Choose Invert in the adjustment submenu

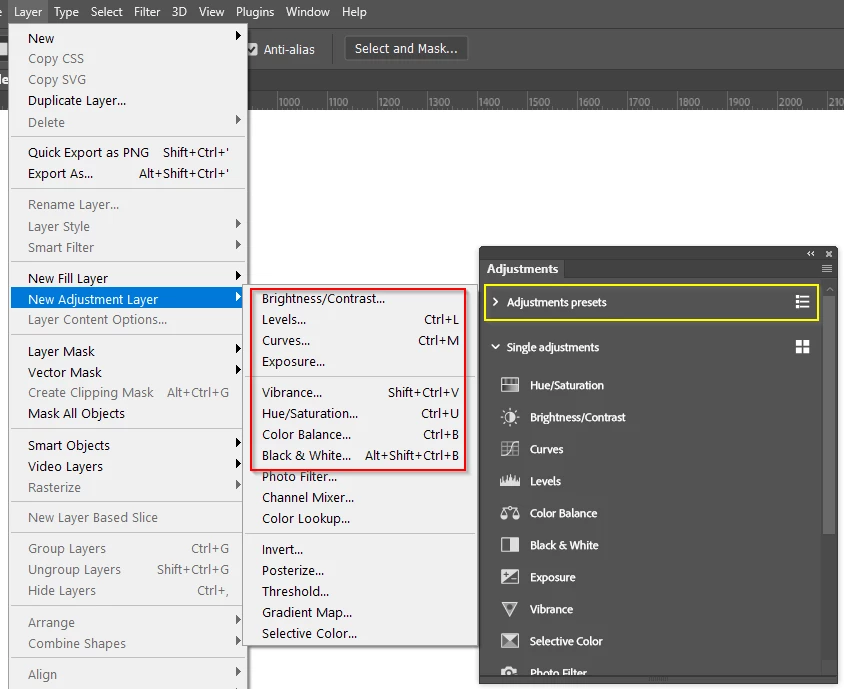(x=360, y=550)
